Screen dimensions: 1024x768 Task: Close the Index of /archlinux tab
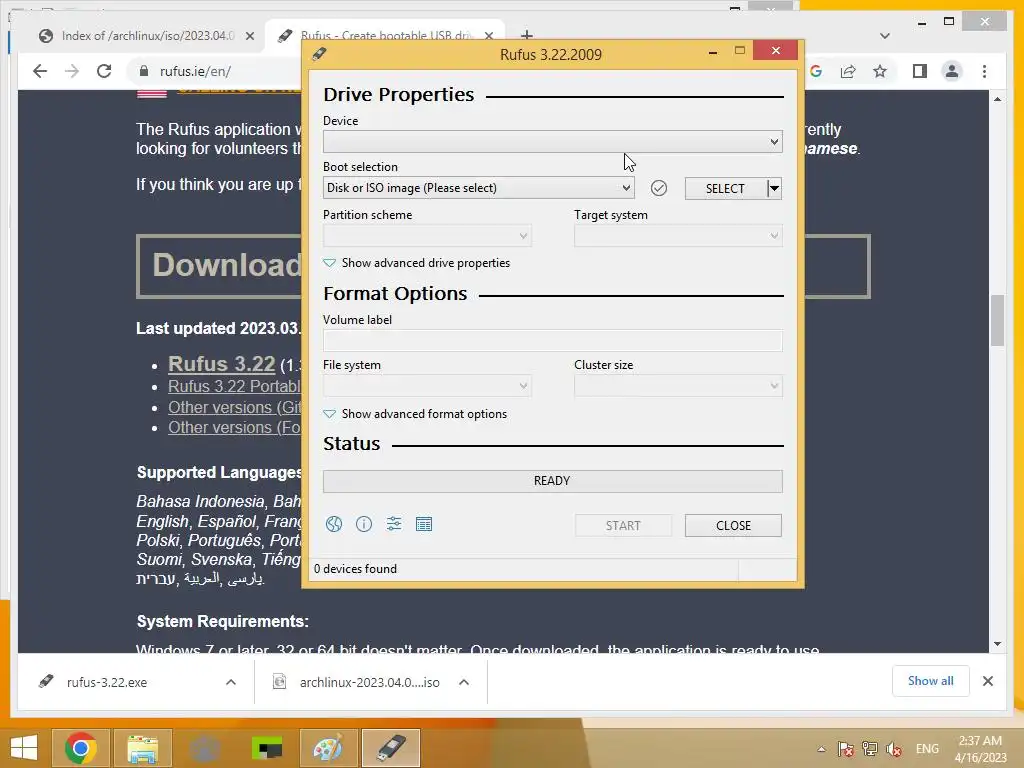[249, 36]
